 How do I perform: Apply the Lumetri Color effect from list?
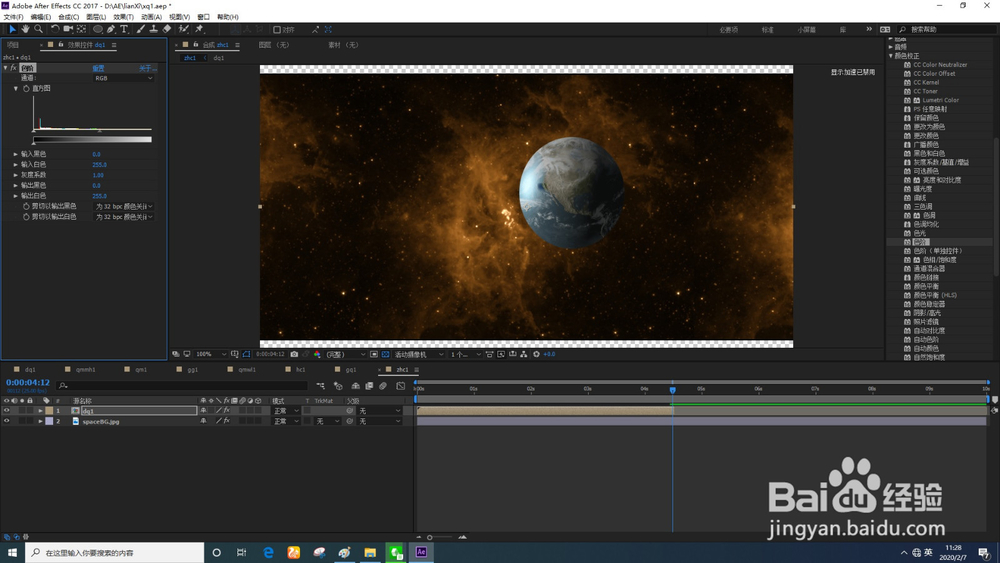point(940,100)
